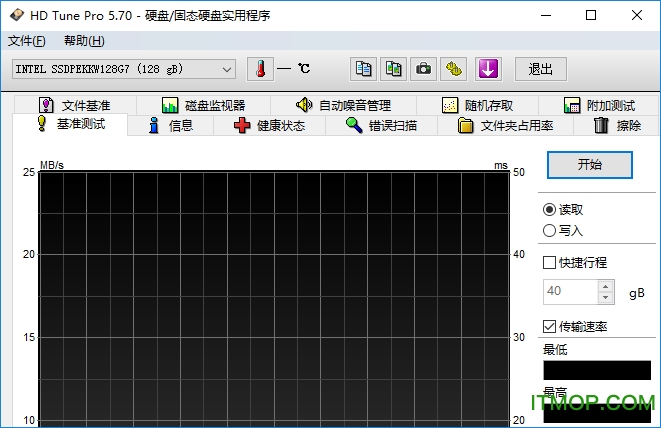
Task: Click the 最低 minimum value box
Action: [597, 370]
